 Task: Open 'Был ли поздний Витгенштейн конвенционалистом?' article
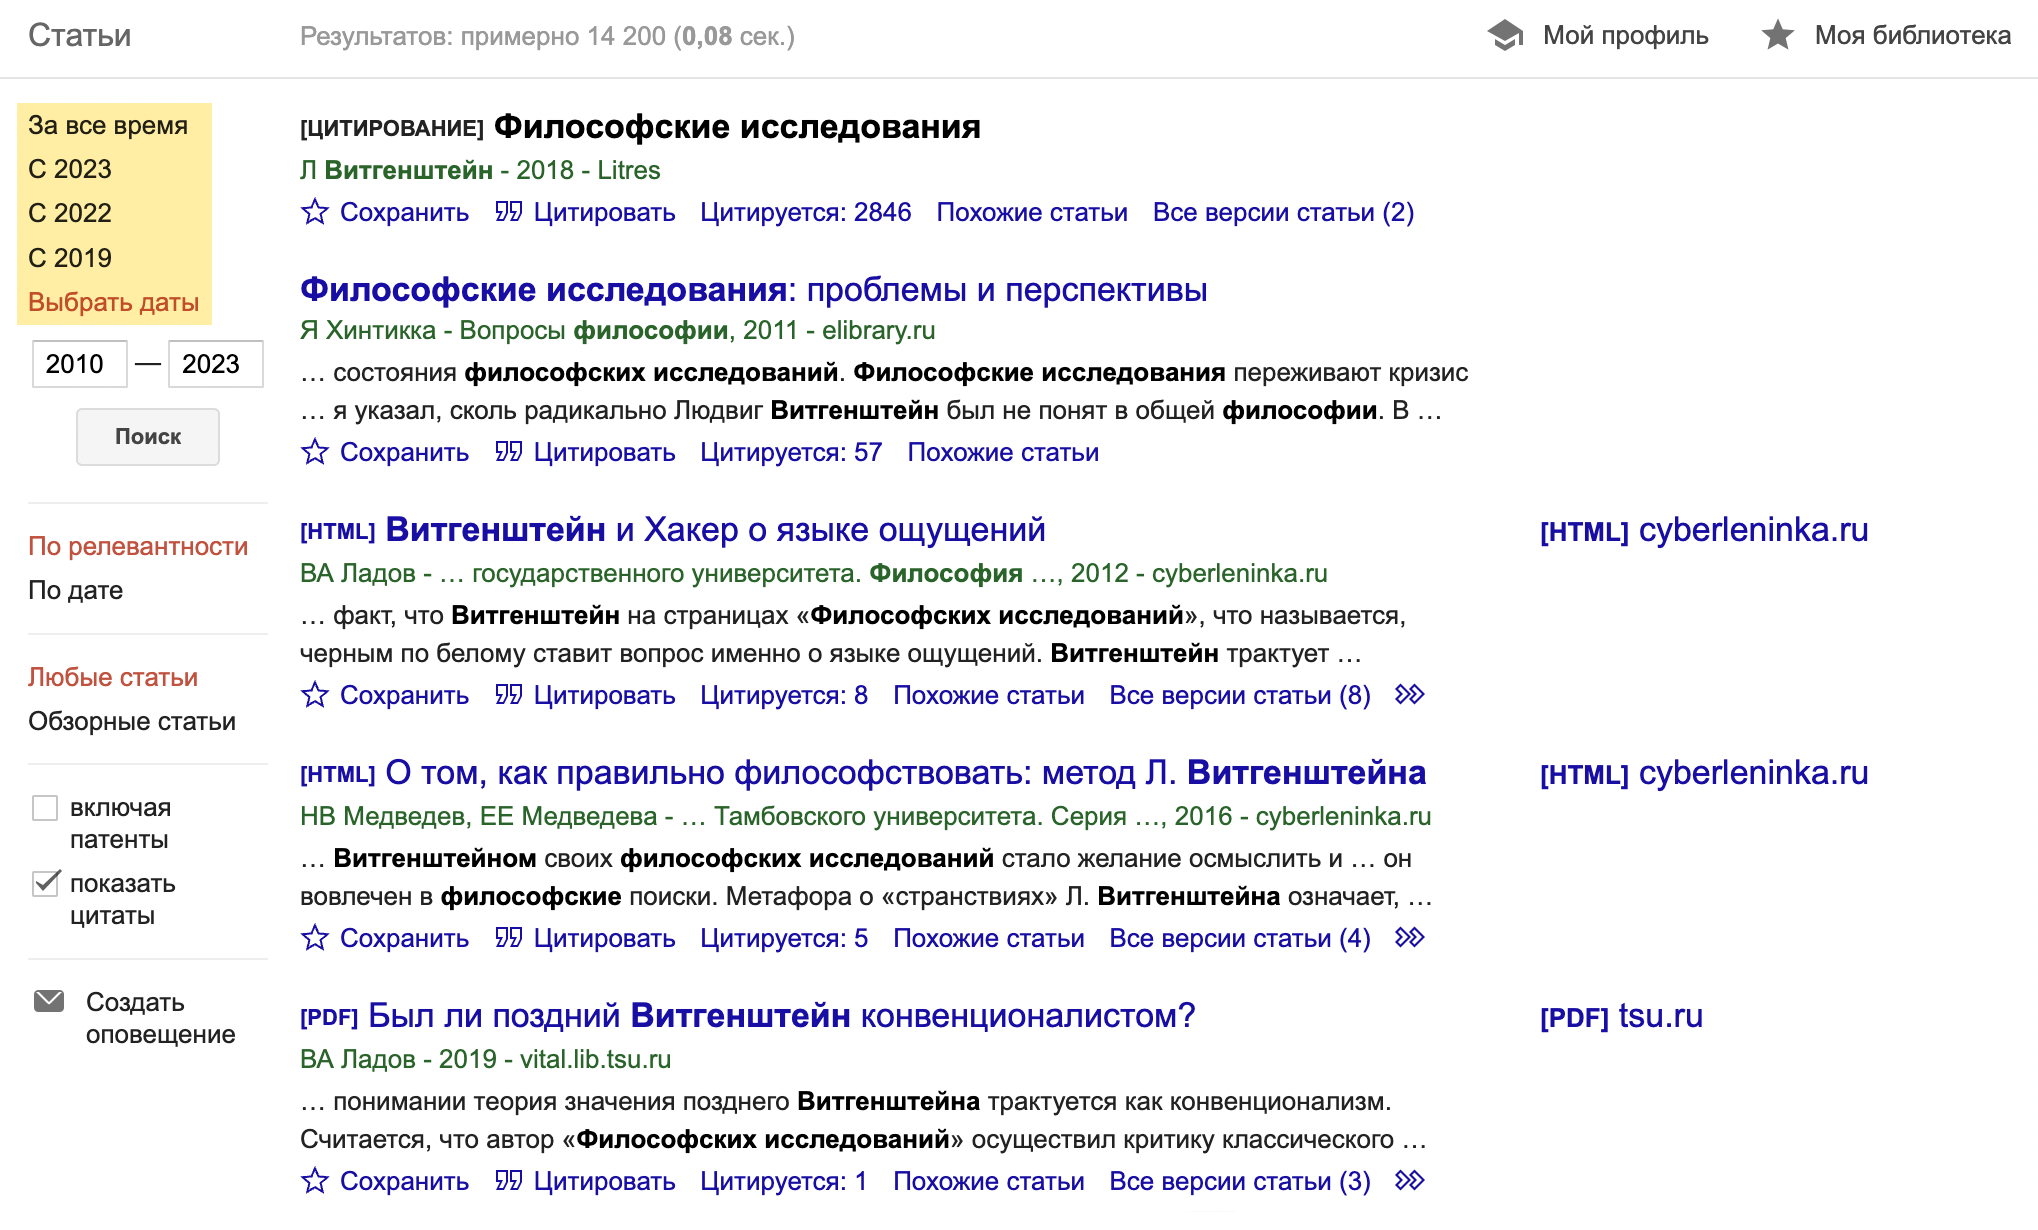point(782,1015)
